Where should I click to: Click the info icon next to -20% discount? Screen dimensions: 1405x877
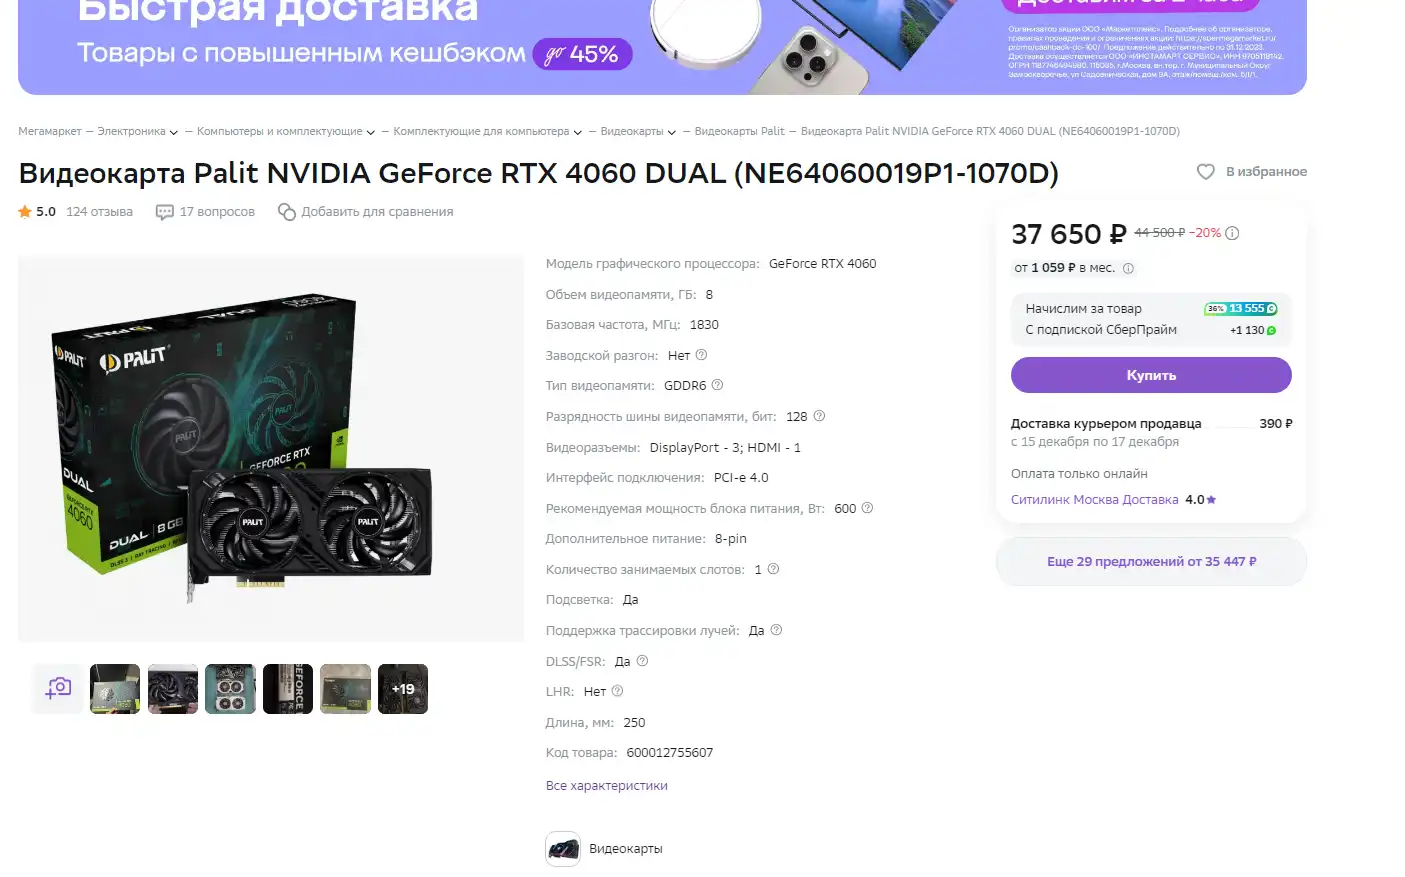(x=1232, y=233)
